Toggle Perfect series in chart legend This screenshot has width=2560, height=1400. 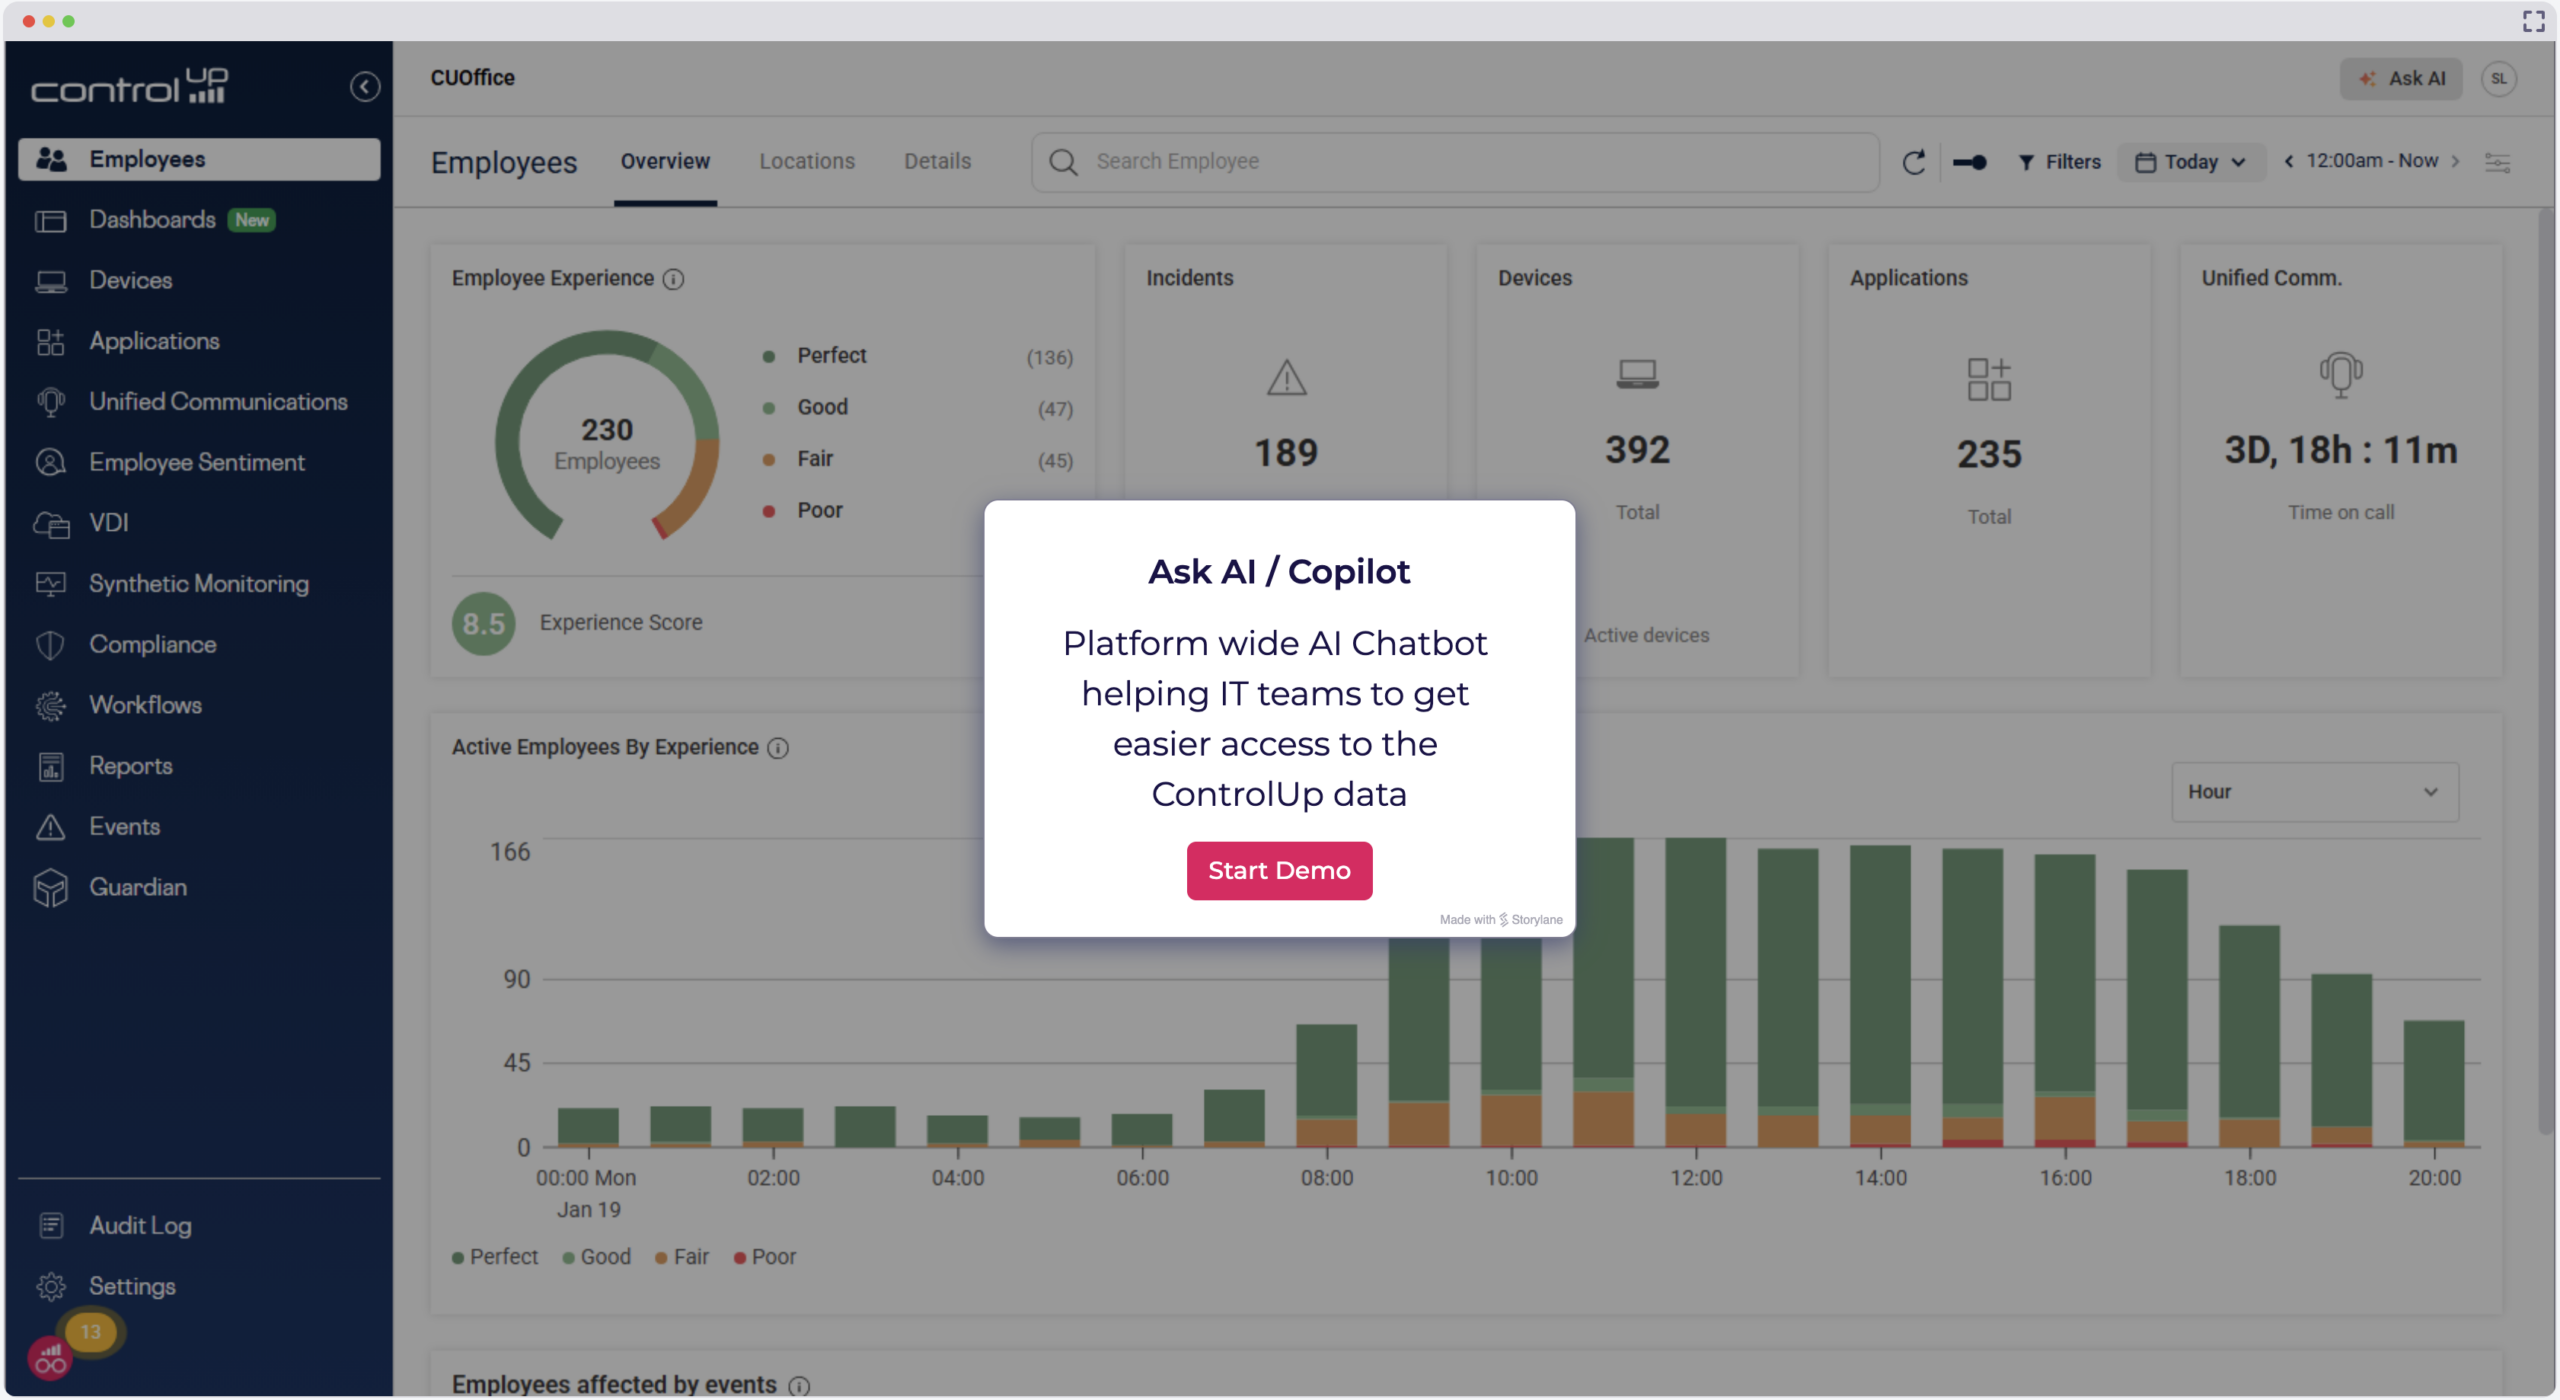[495, 1257]
